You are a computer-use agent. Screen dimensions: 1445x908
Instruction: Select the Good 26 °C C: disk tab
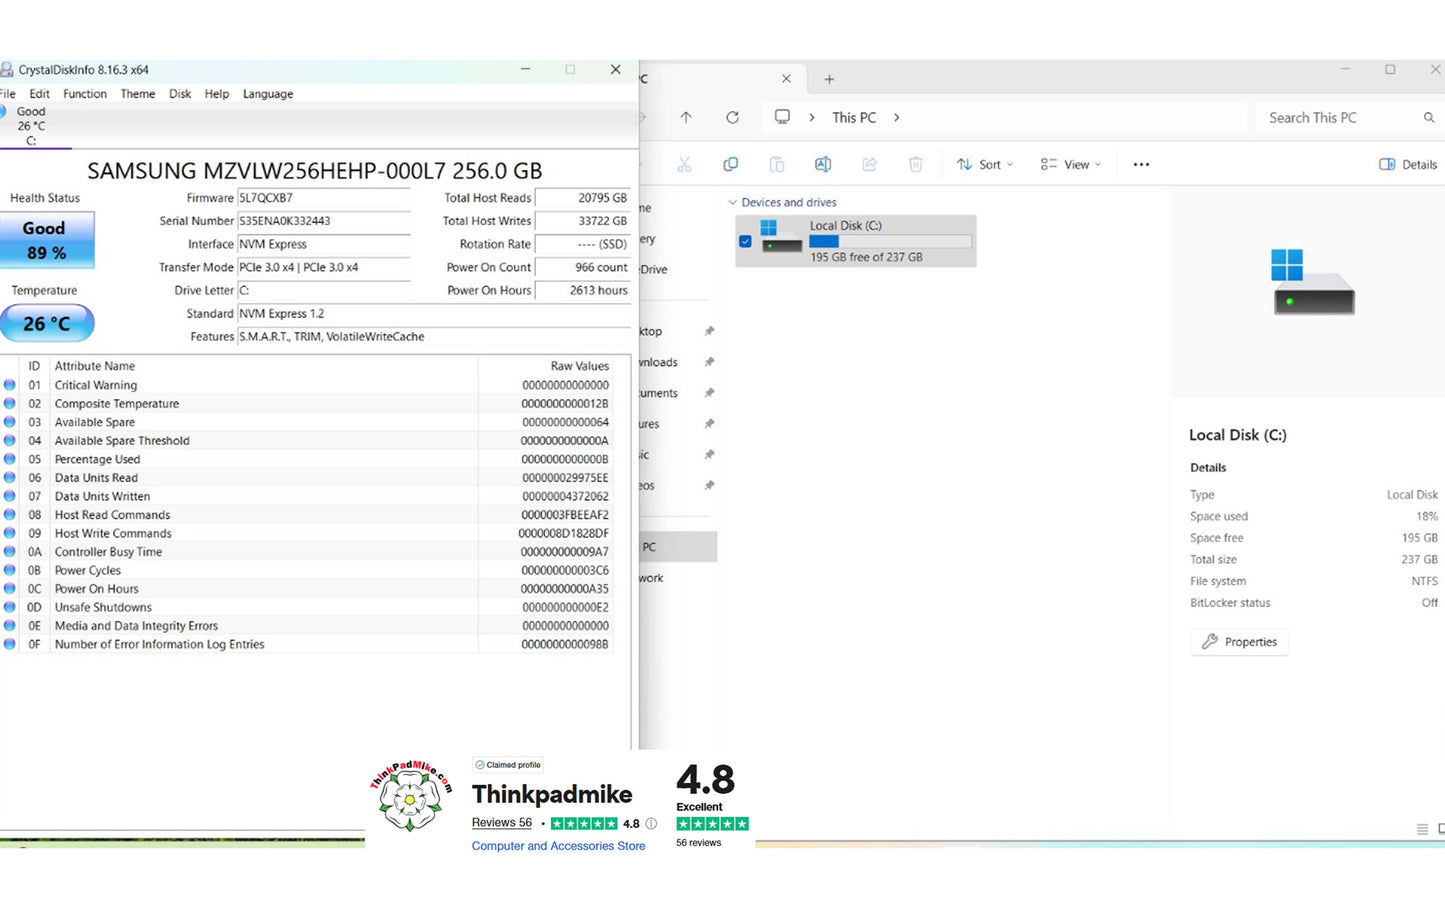30,126
